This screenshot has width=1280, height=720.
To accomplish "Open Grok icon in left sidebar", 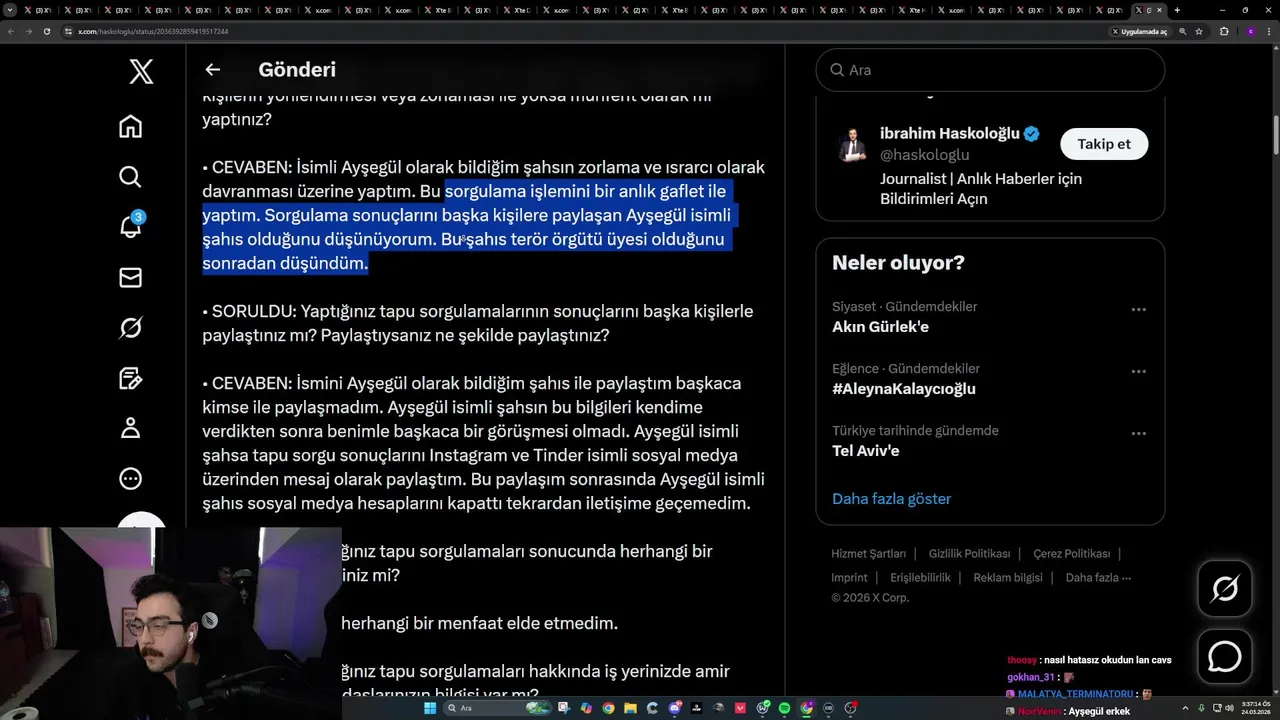I will [x=130, y=327].
